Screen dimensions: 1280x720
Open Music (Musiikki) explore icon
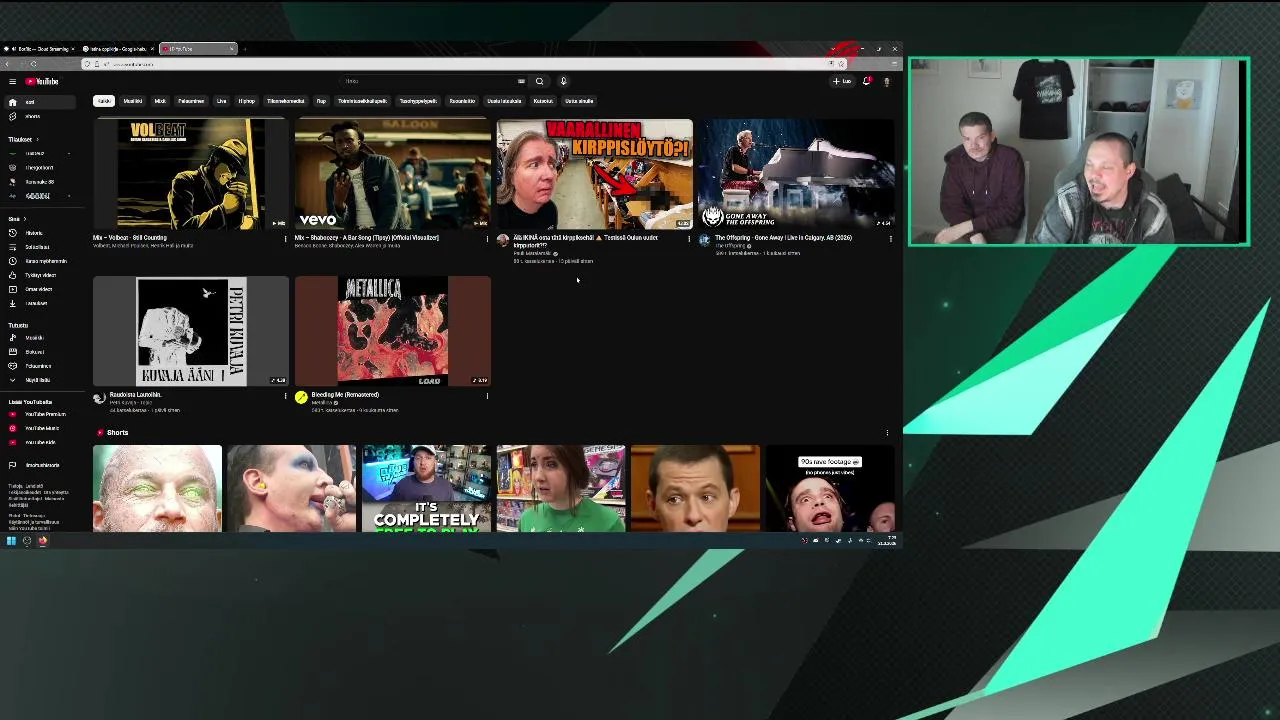12,338
